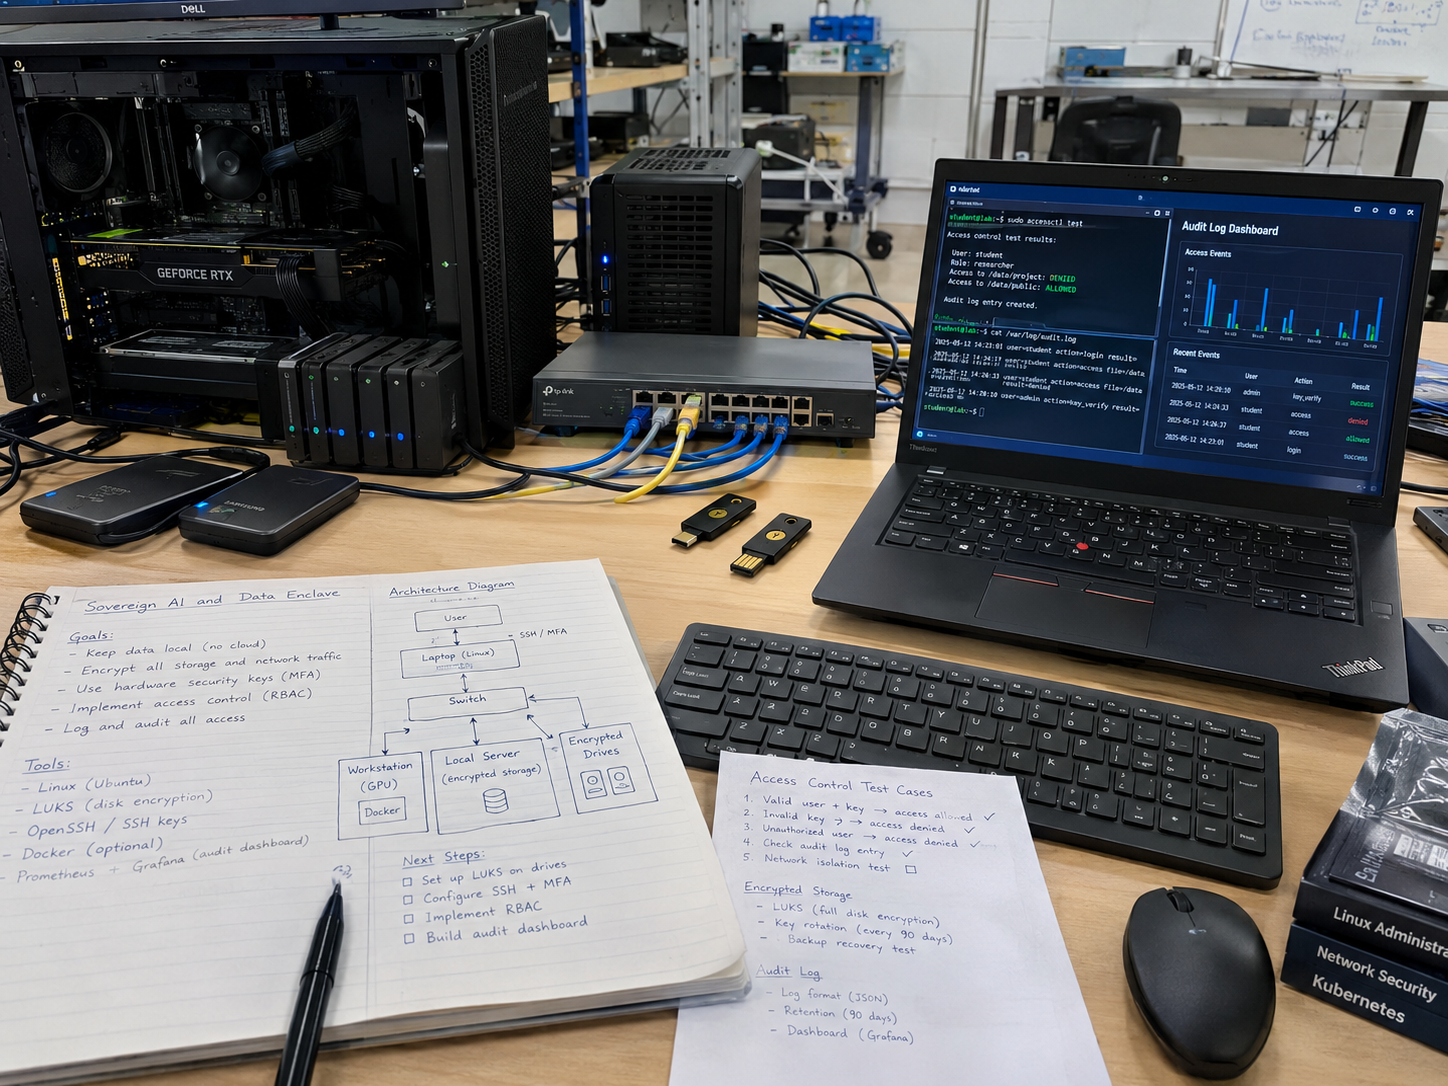The width and height of the screenshot is (1448, 1086).
Task: Click the 'Audit Log Dashboard' heading
Action: pyautogui.click(x=1230, y=228)
